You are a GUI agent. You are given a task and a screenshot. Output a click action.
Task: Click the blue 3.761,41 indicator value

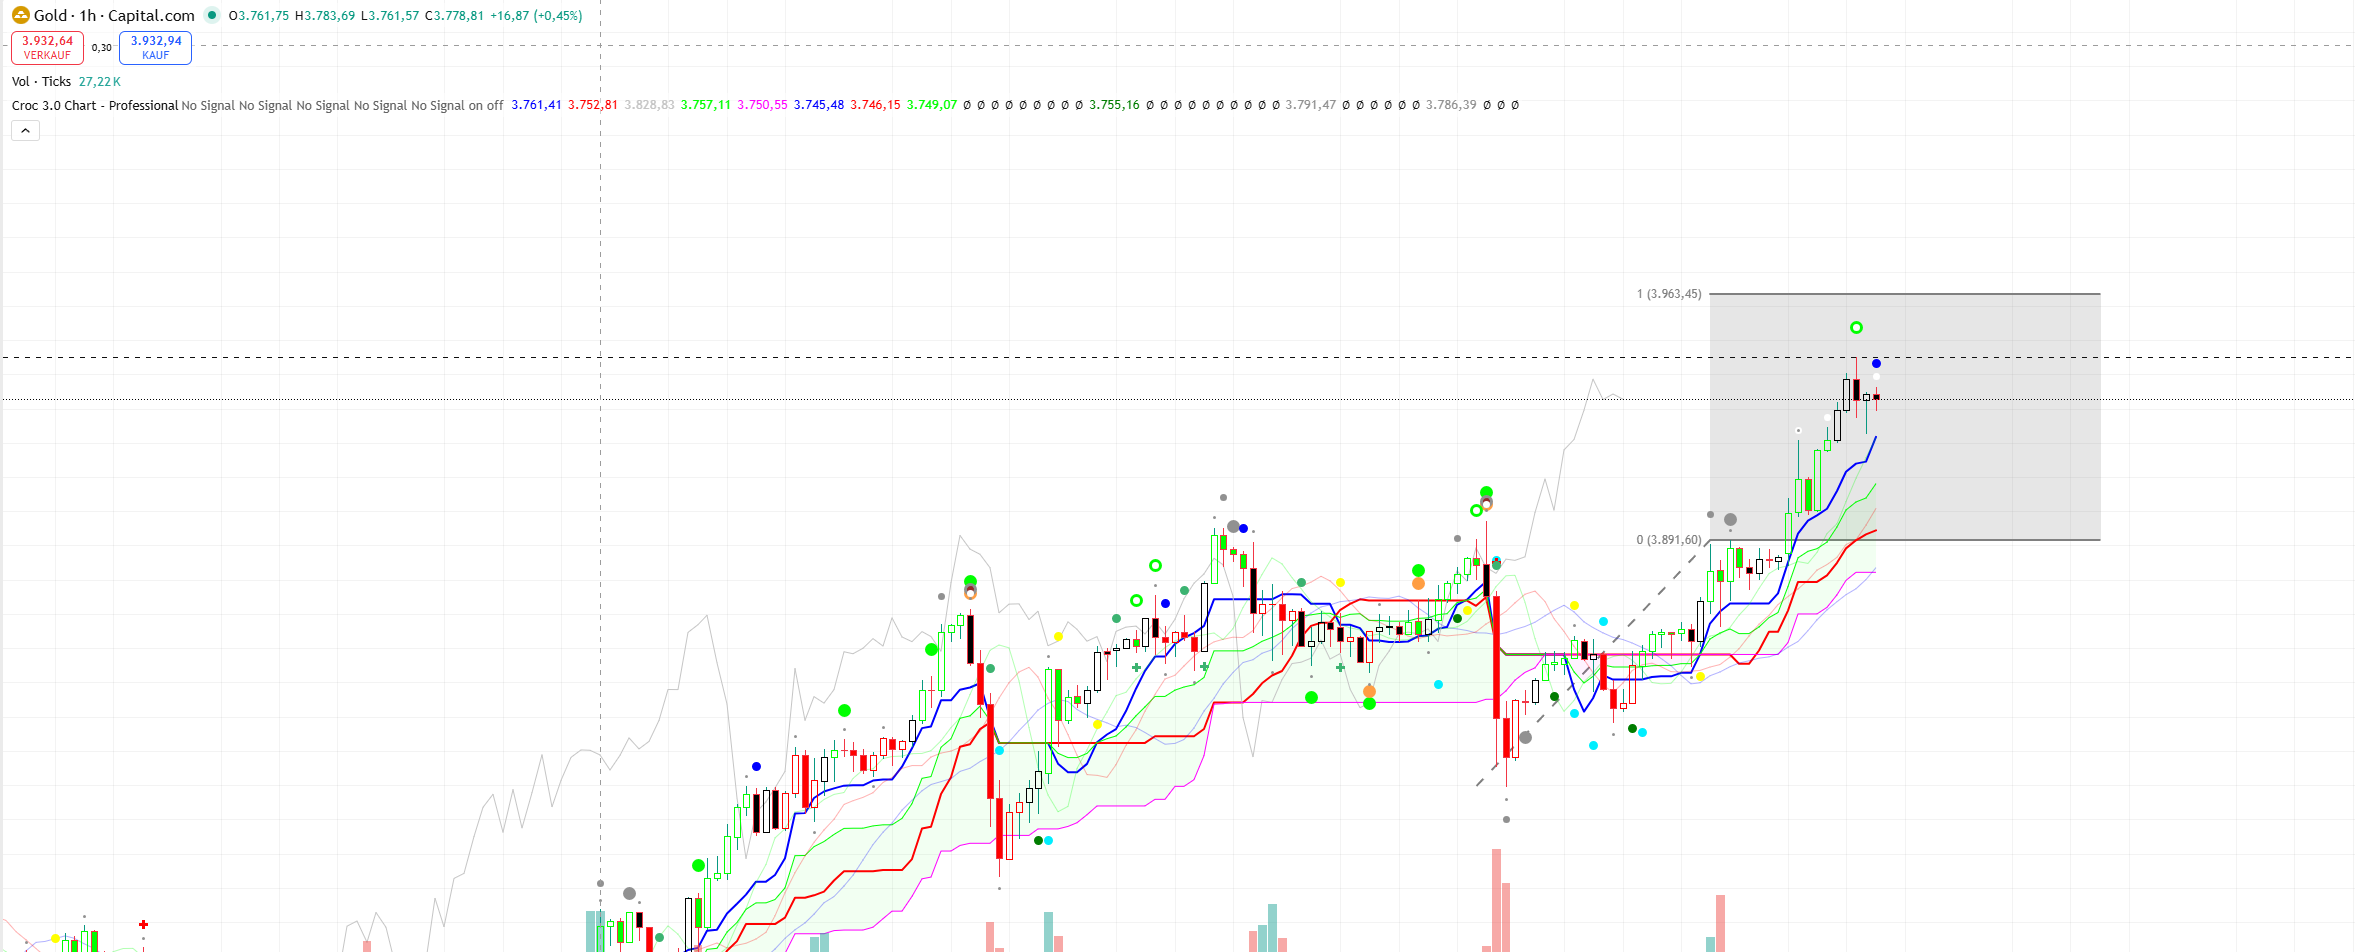[x=536, y=105]
